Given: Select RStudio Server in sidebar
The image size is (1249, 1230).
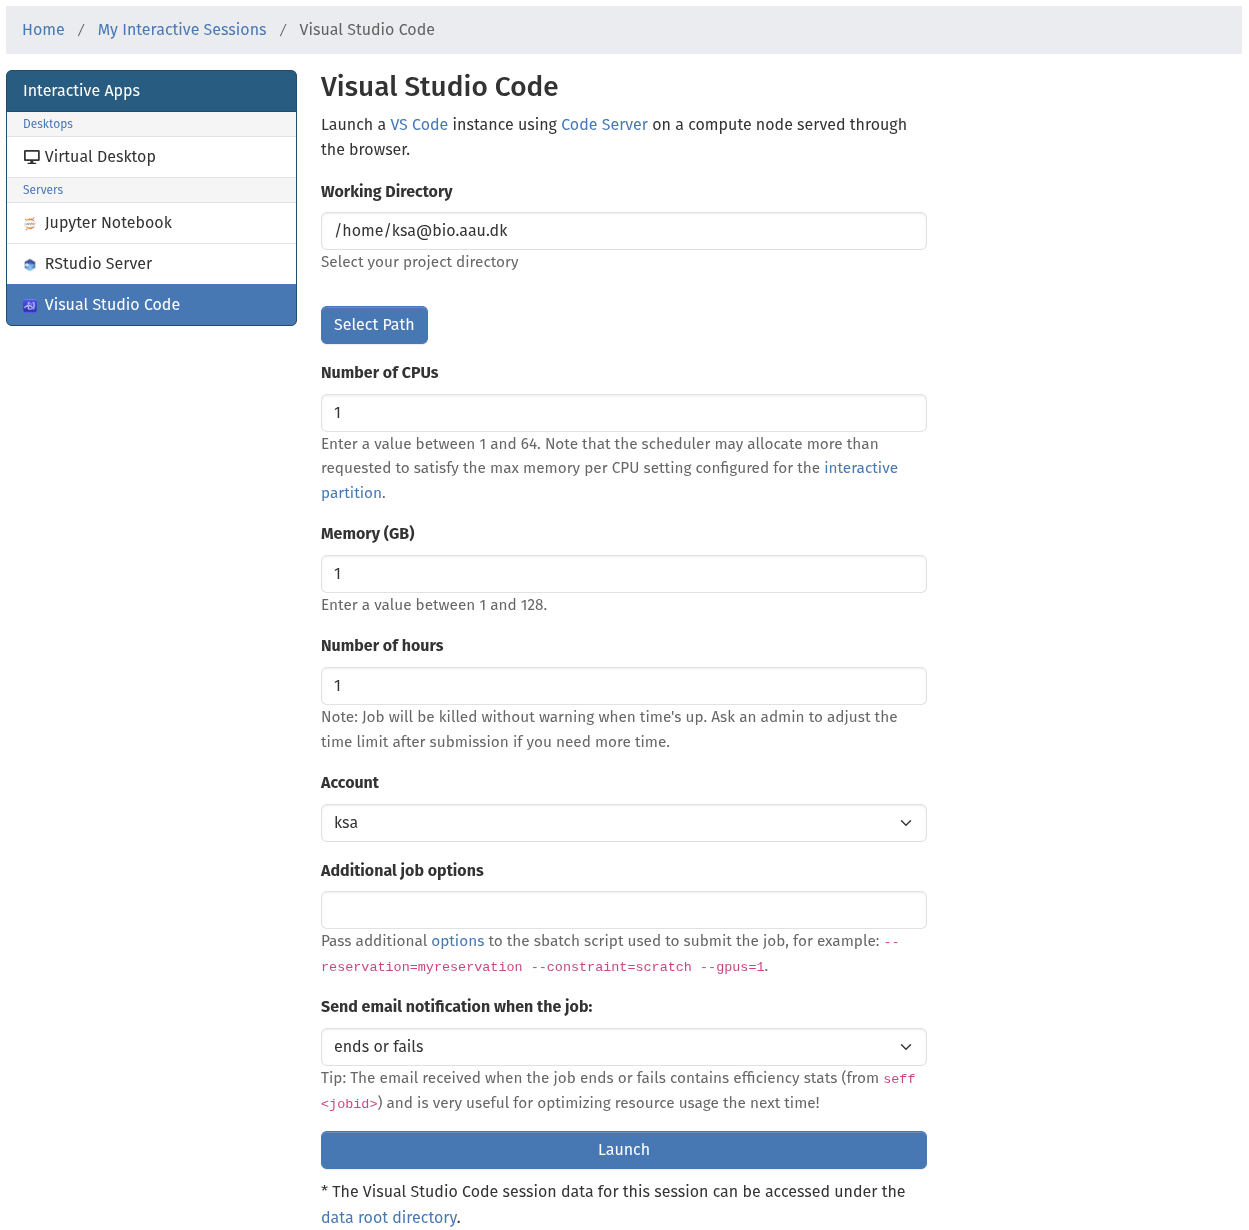Looking at the screenshot, I should click(x=152, y=264).
